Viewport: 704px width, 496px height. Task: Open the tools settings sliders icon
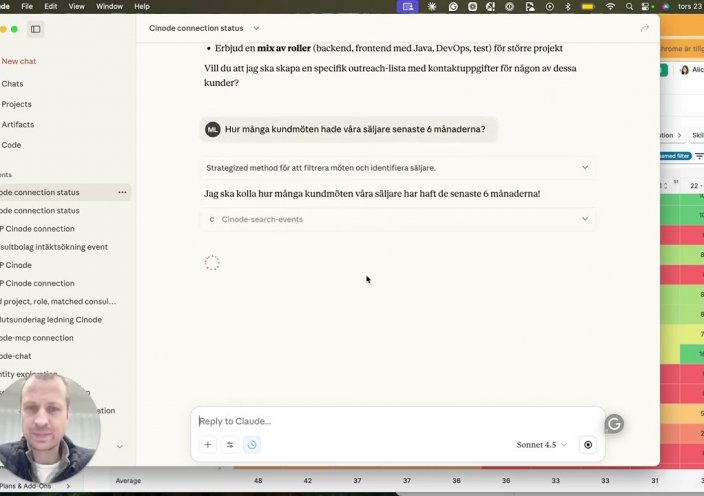click(x=230, y=445)
